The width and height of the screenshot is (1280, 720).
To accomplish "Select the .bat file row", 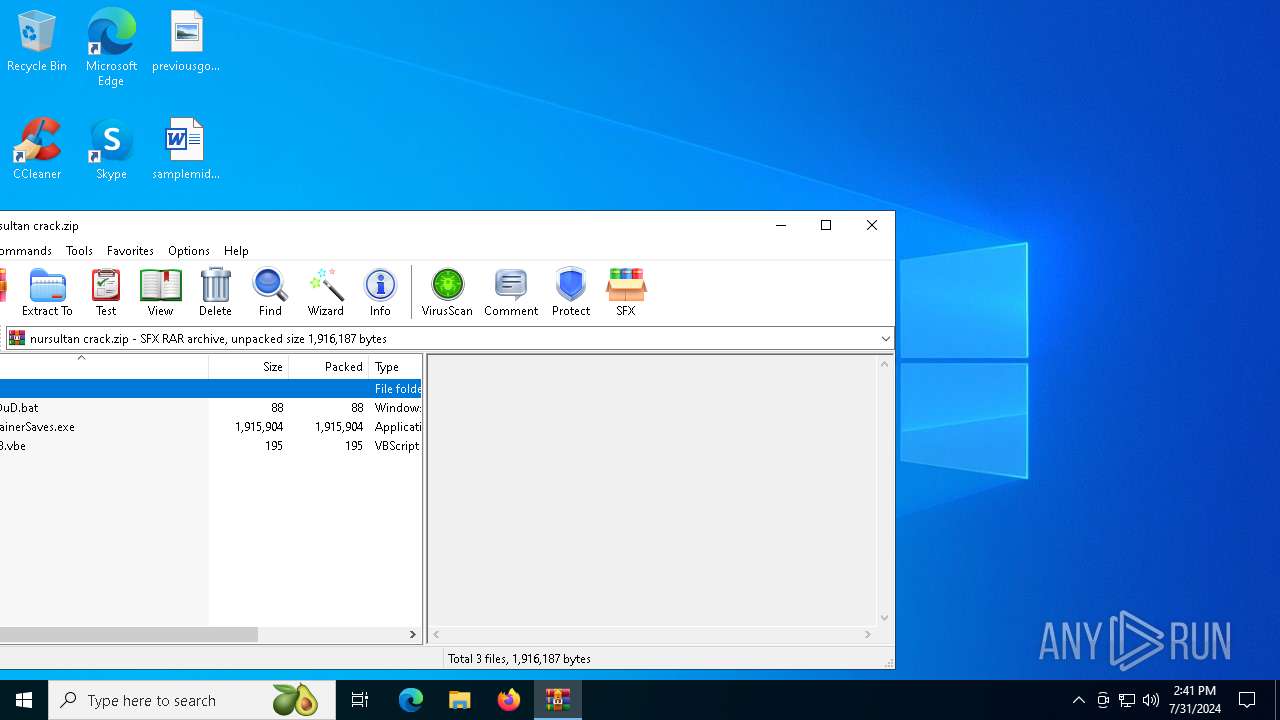I will click(x=211, y=408).
